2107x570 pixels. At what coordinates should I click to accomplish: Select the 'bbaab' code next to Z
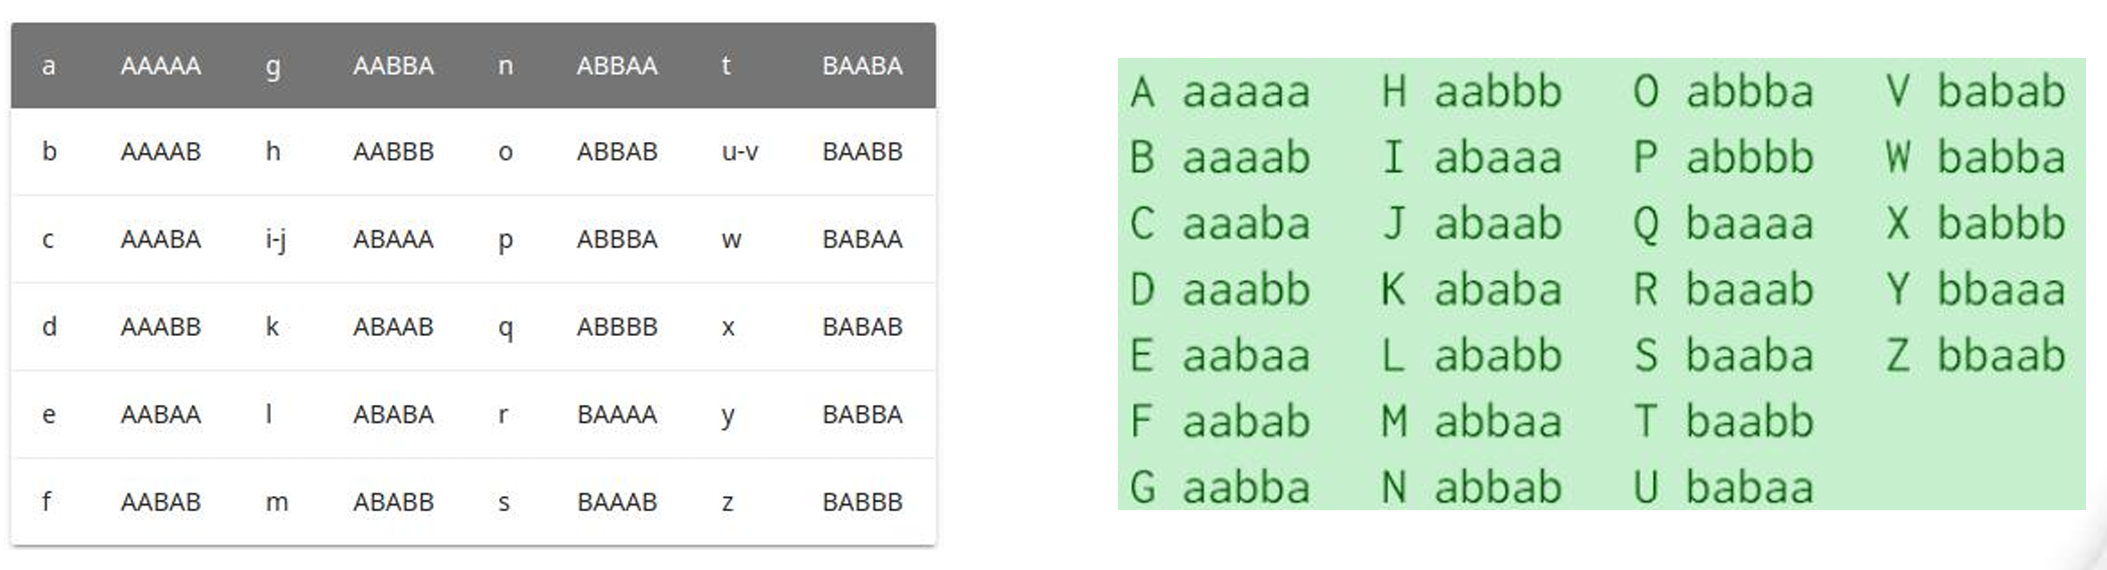2001,356
